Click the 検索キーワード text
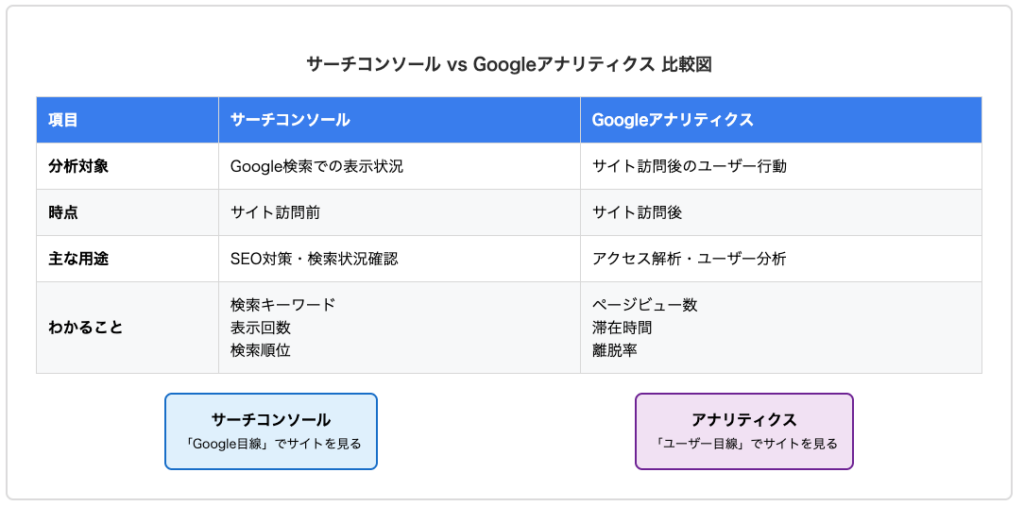This screenshot has height=506, width=1024. point(283,305)
